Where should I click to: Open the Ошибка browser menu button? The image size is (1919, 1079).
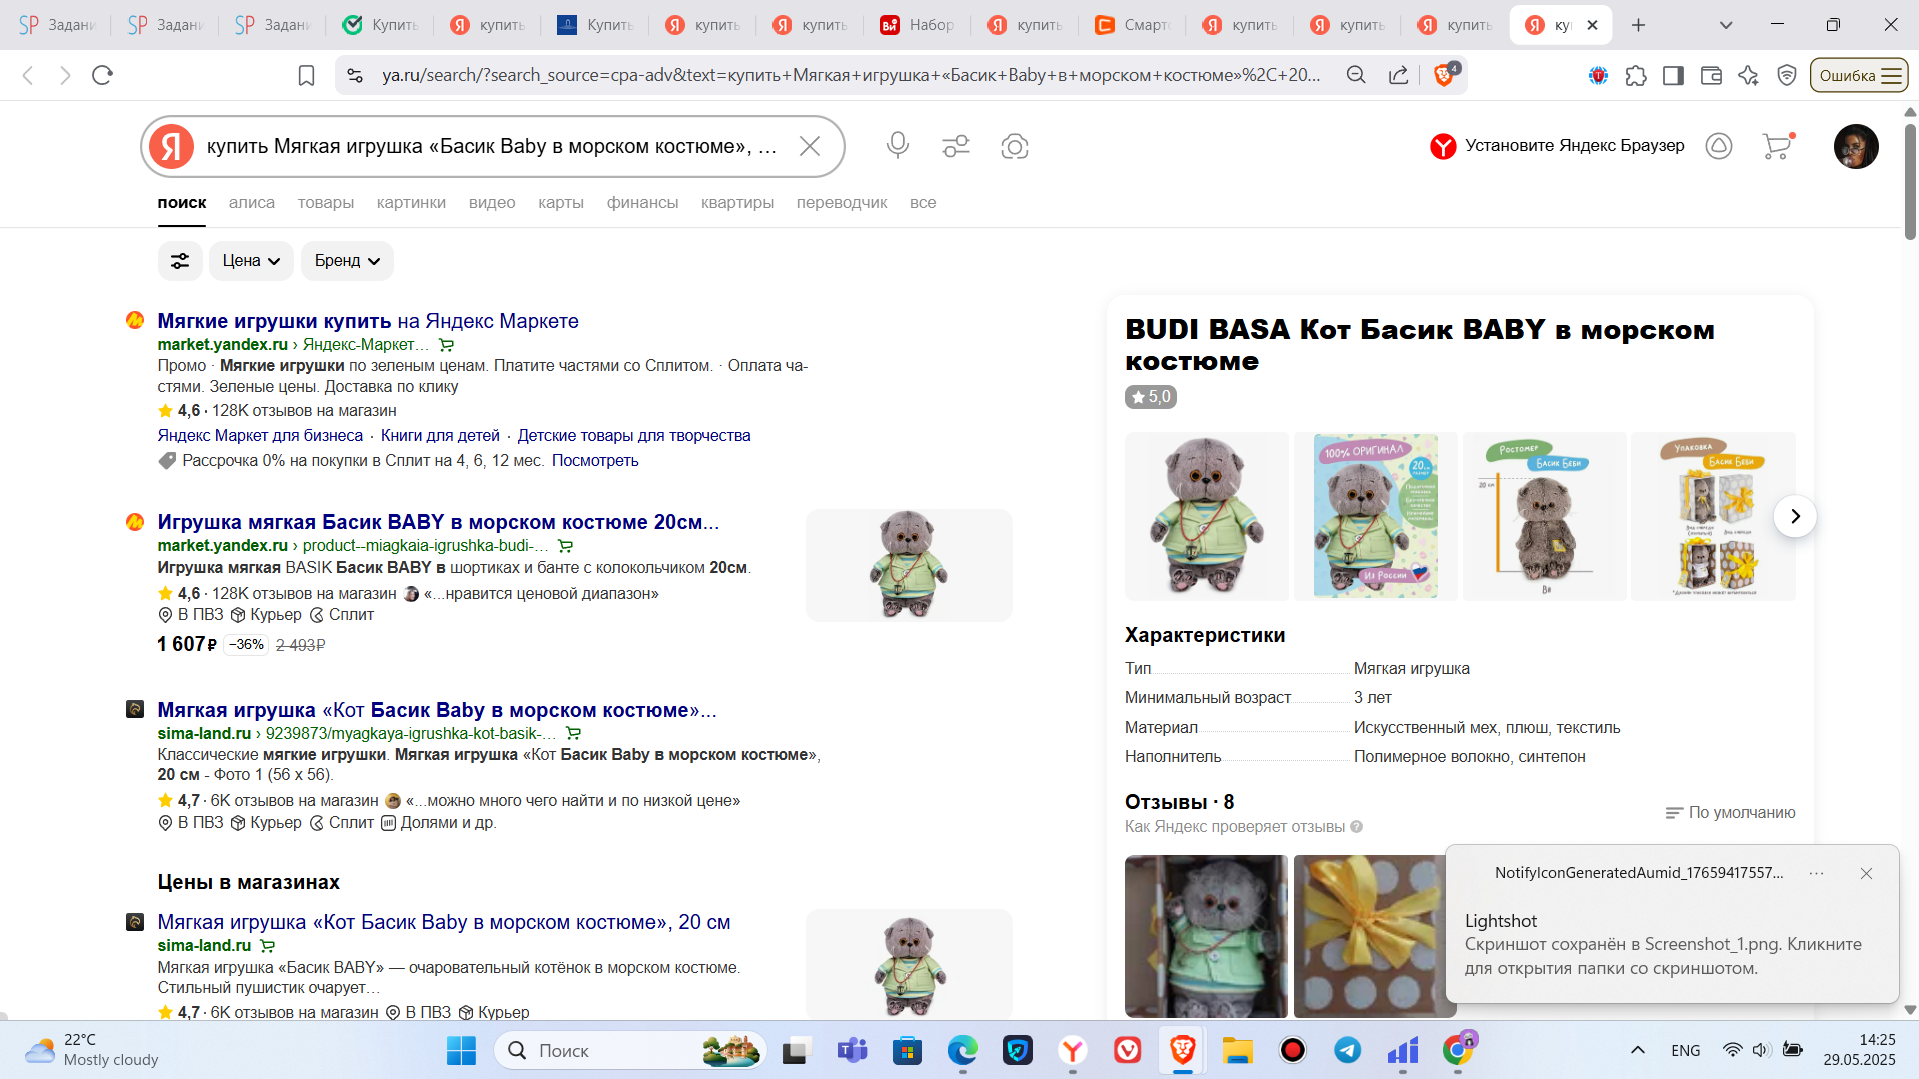coord(1859,75)
